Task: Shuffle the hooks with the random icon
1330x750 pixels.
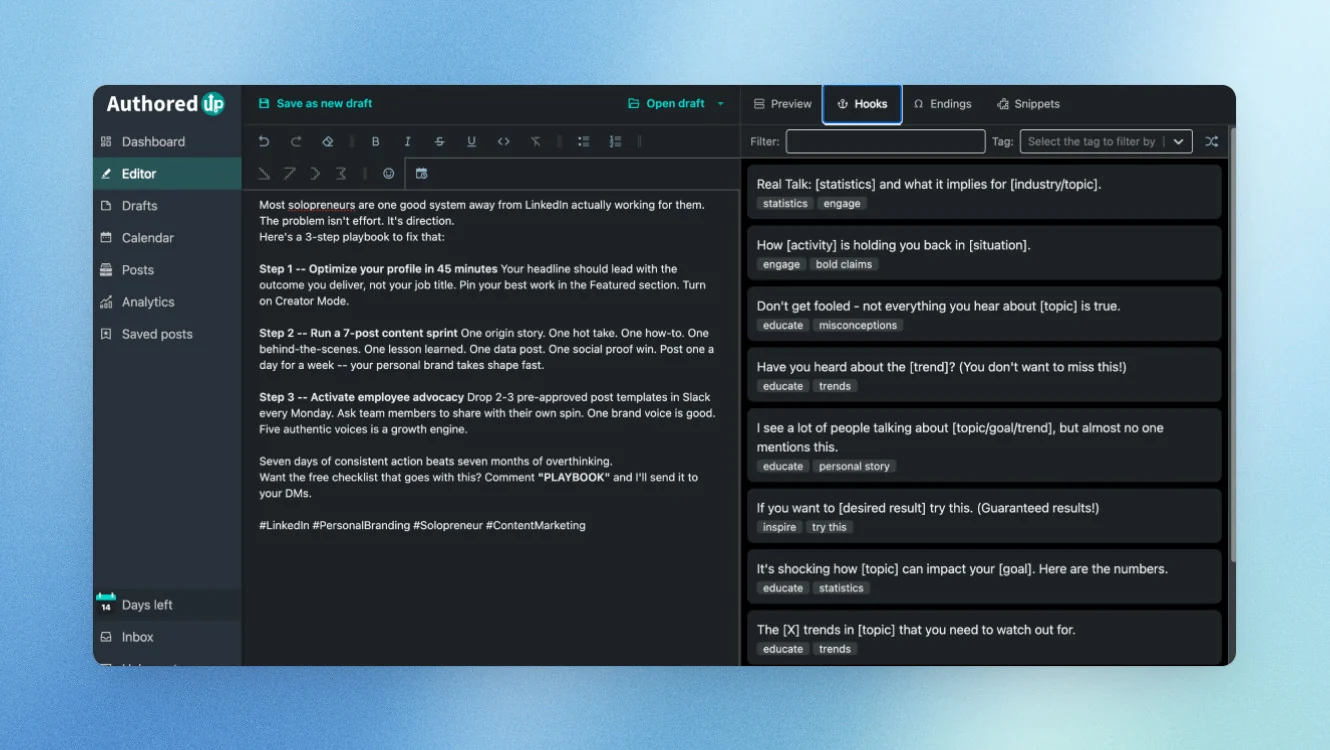Action: pyautogui.click(x=1212, y=142)
